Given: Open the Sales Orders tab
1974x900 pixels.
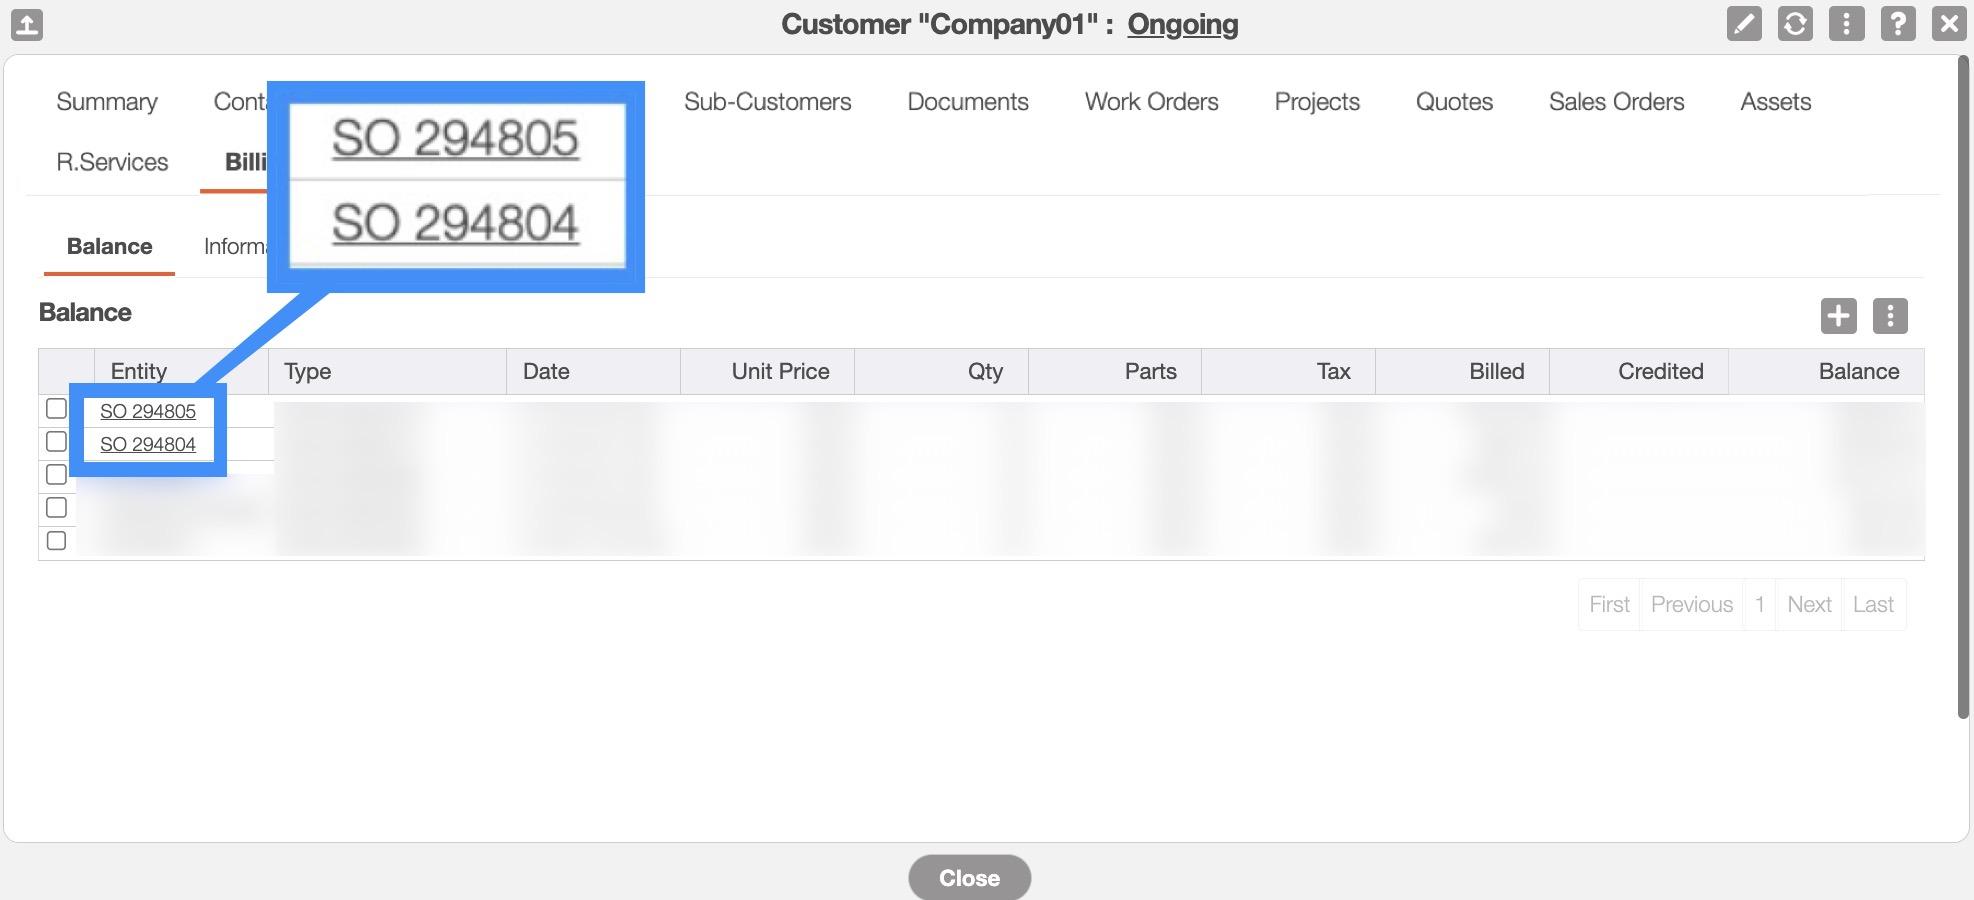Looking at the screenshot, I should (1616, 102).
